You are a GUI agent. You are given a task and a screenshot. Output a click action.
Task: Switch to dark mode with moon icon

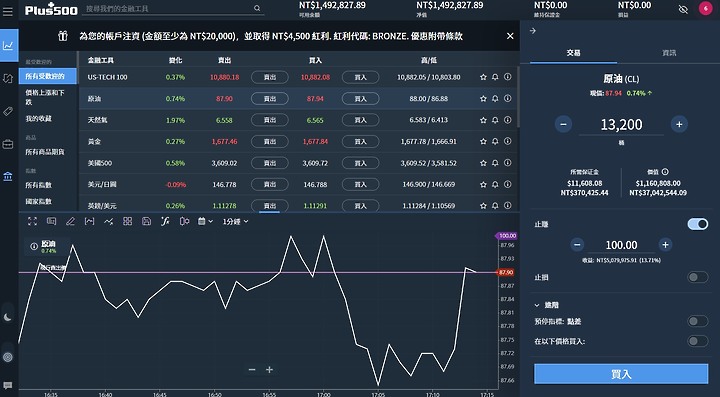click(8, 317)
